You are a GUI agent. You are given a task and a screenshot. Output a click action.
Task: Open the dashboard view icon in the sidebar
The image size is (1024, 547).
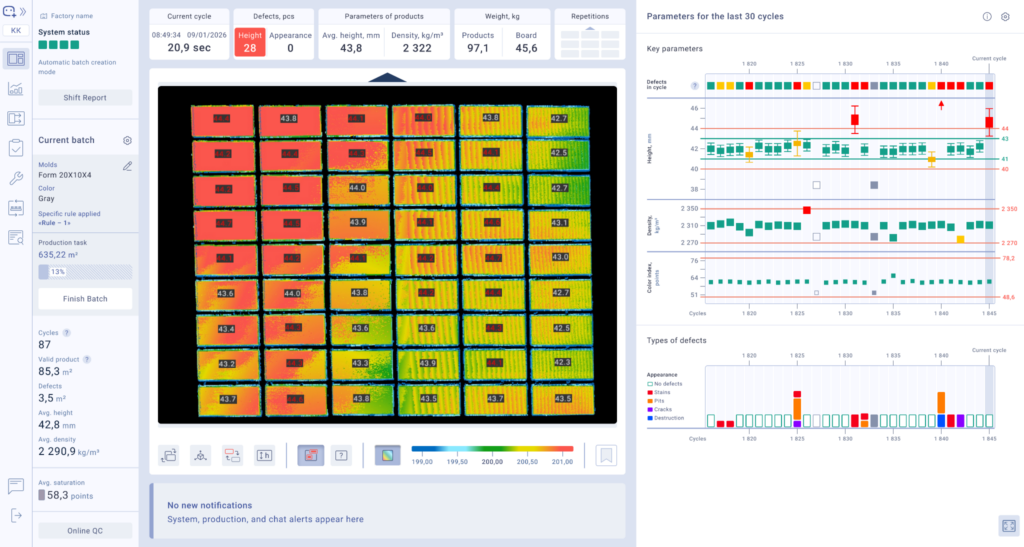coord(16,59)
